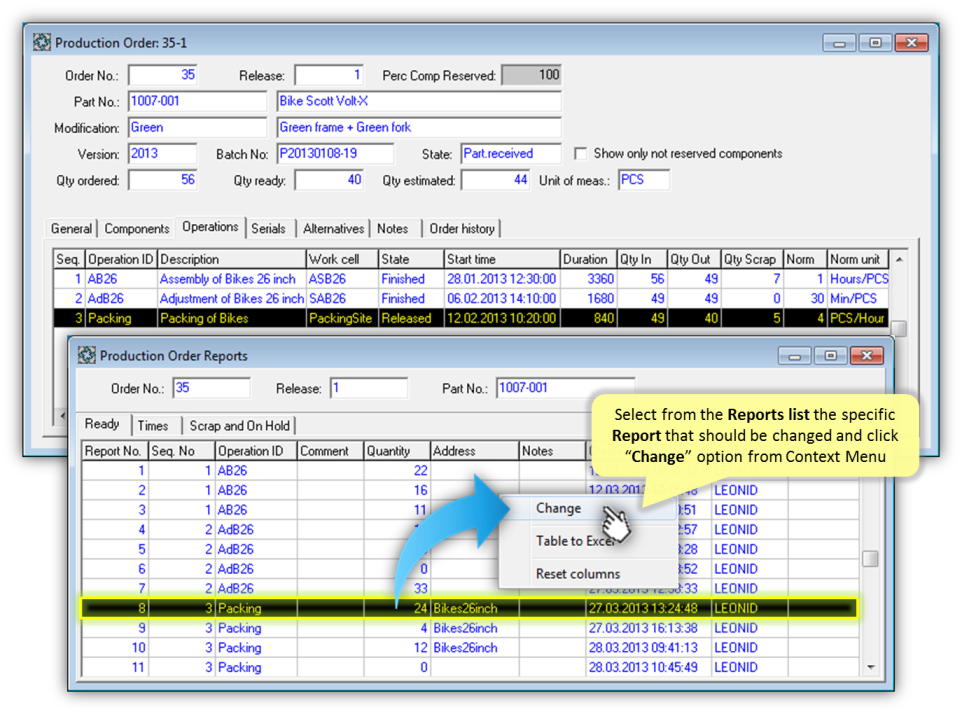Image resolution: width=962 pixels, height=714 pixels.
Task: Select report 11 Packing quantity 0
Action: (x=470, y=667)
